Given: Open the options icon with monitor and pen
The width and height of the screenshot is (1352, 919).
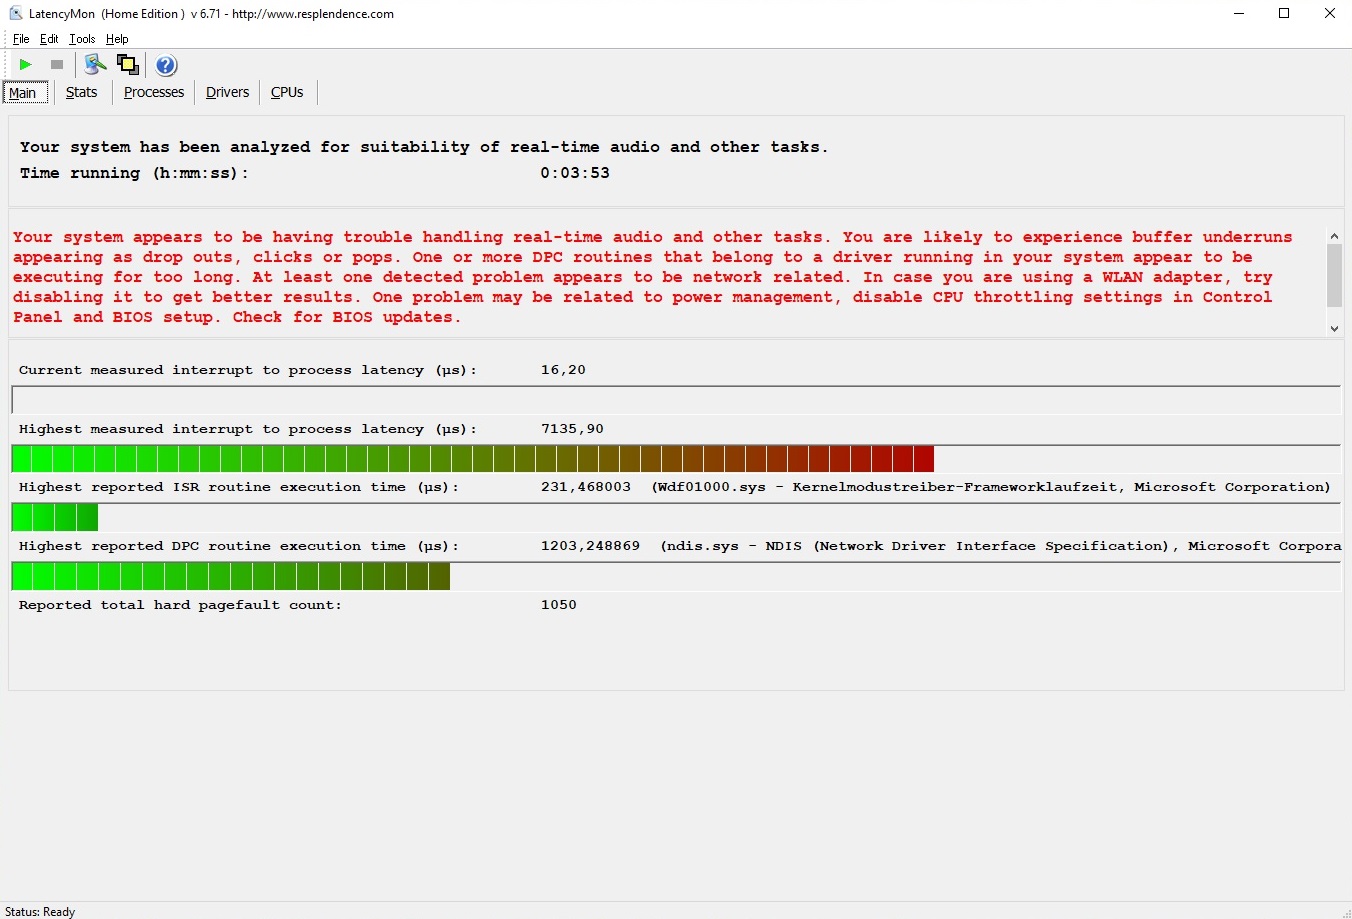Looking at the screenshot, I should pos(95,65).
